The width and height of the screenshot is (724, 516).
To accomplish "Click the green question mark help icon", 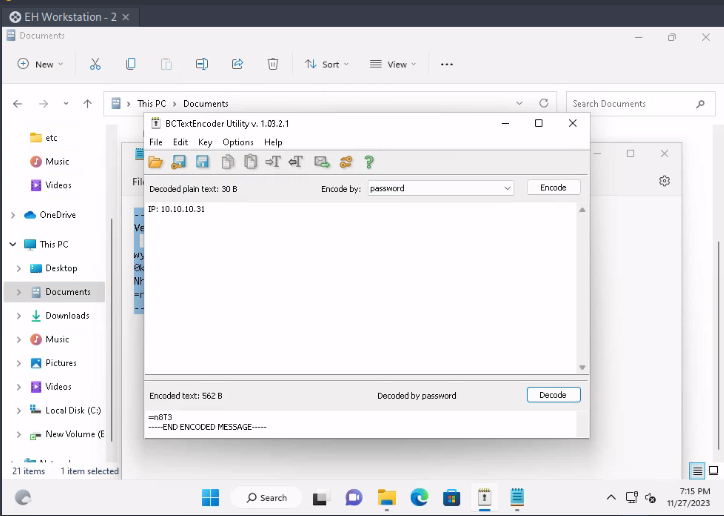I will (369, 162).
